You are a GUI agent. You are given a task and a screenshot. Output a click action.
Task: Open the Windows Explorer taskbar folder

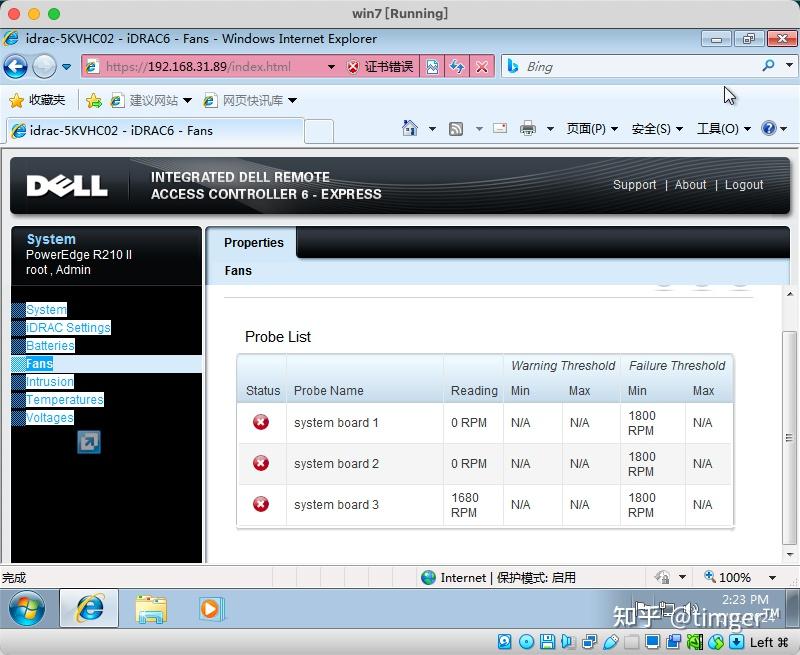point(151,609)
